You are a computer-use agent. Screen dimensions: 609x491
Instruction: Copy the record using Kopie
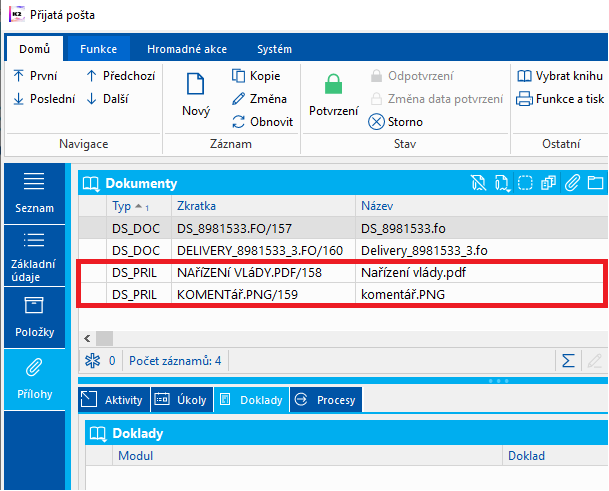256,76
